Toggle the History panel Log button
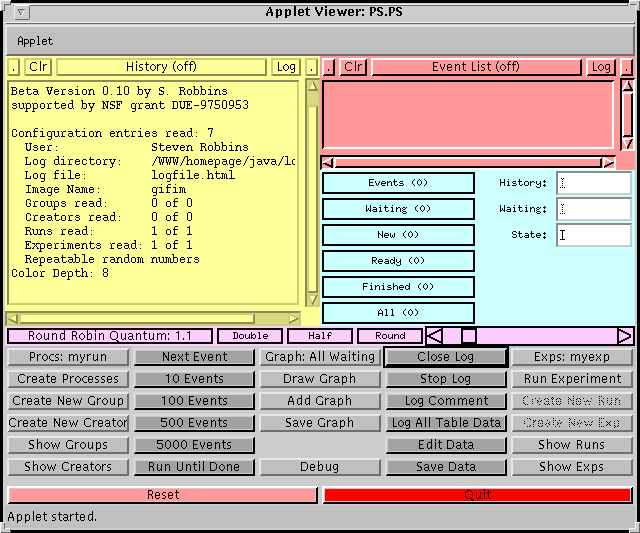The width and height of the screenshot is (640, 533). tap(286, 67)
